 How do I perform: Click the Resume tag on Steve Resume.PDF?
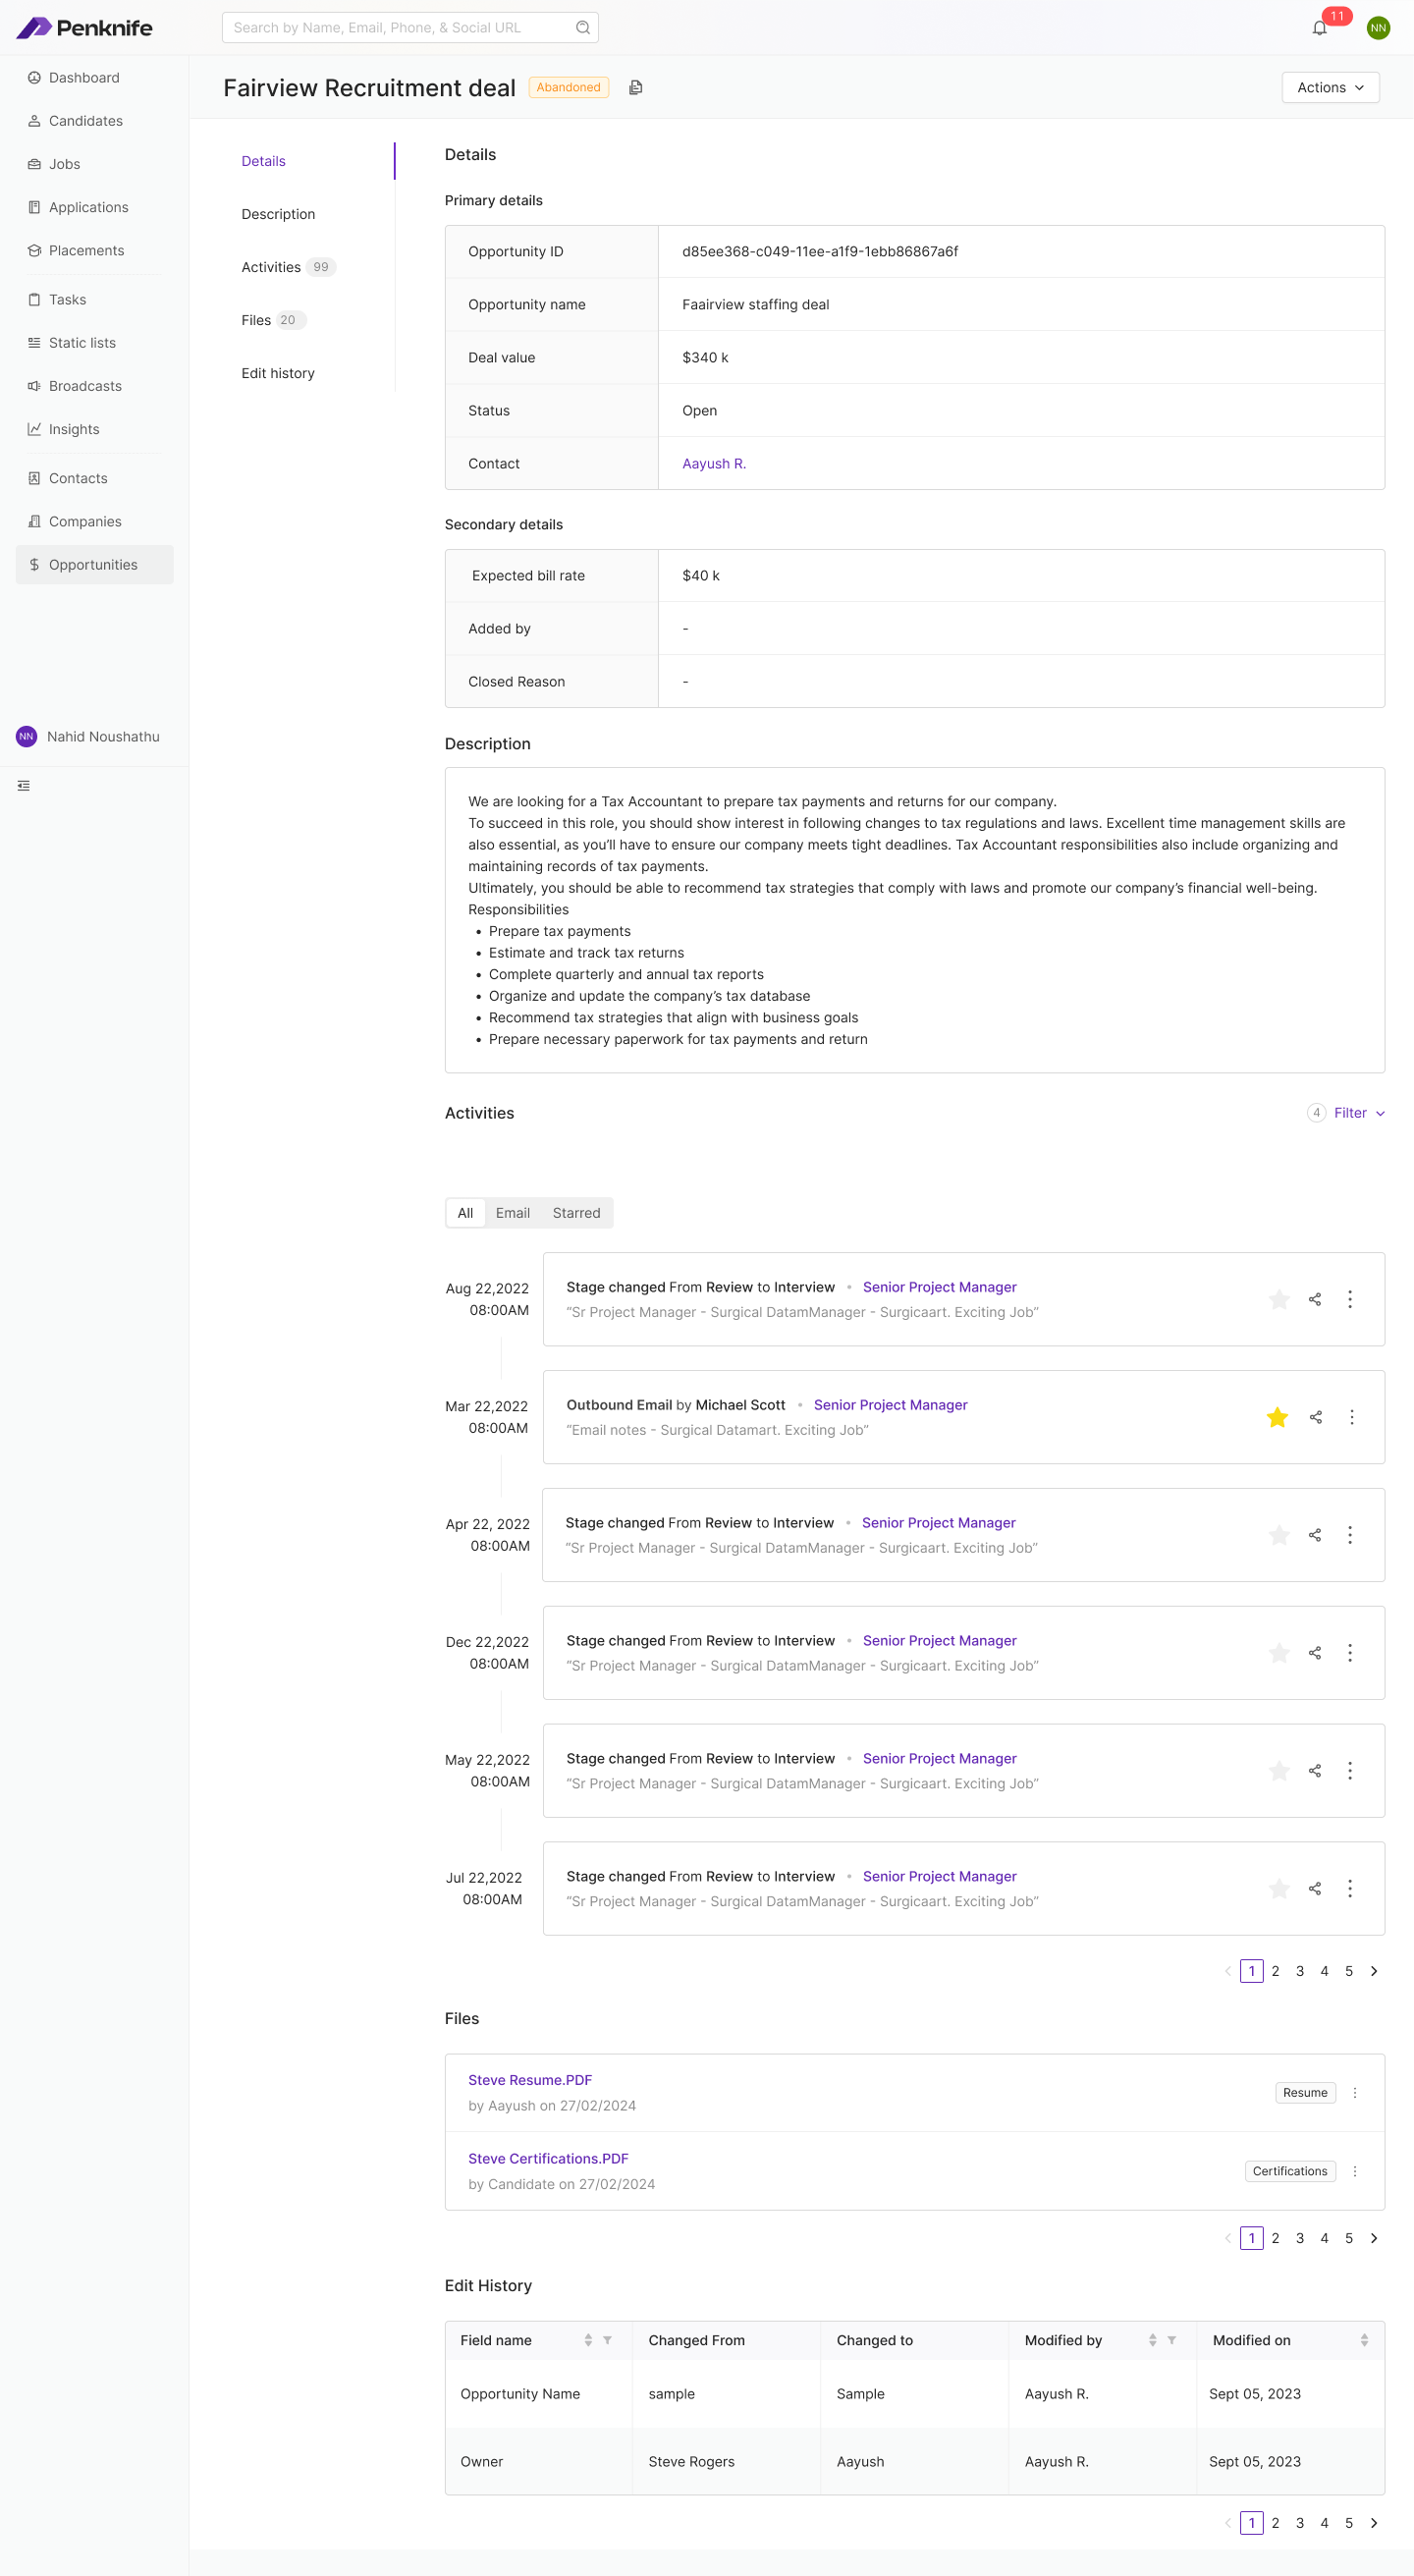tap(1305, 2093)
